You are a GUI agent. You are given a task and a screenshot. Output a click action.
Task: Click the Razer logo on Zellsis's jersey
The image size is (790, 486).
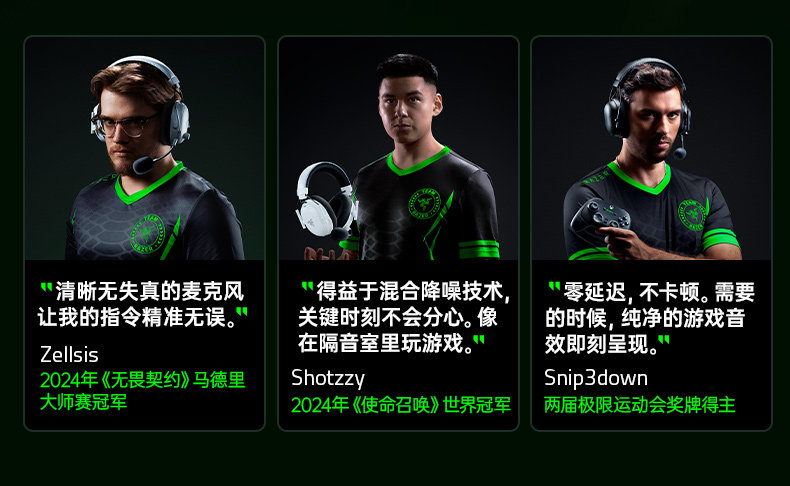point(147,235)
